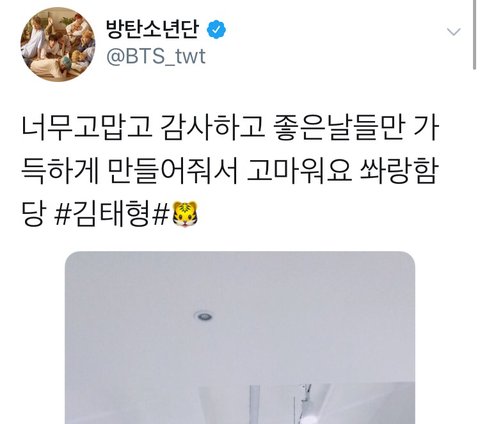
Task: Click the blue verified badge icon
Action: [216, 30]
